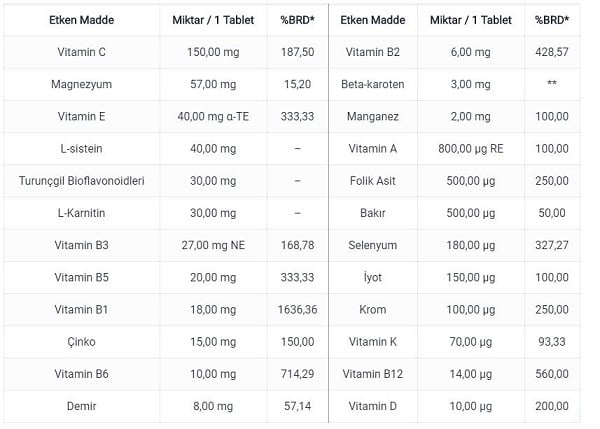The height and width of the screenshot is (429, 600).
Task: Select the Vitamin C cell
Action: (82, 52)
